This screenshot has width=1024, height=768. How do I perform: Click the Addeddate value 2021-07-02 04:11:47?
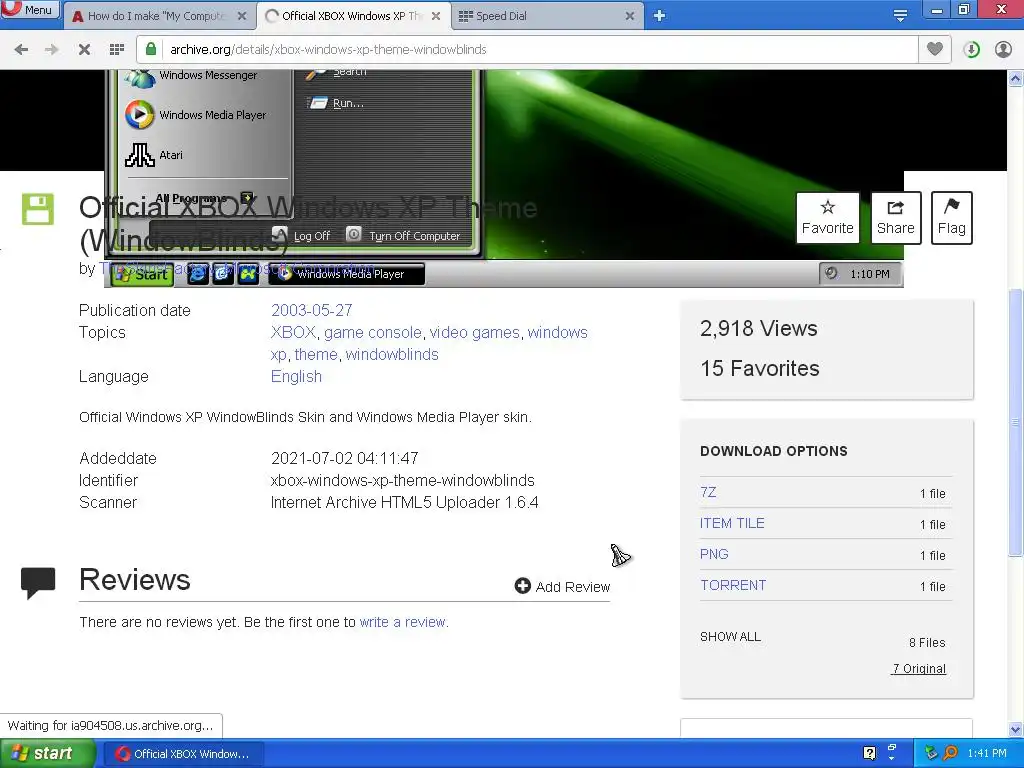click(x=344, y=458)
